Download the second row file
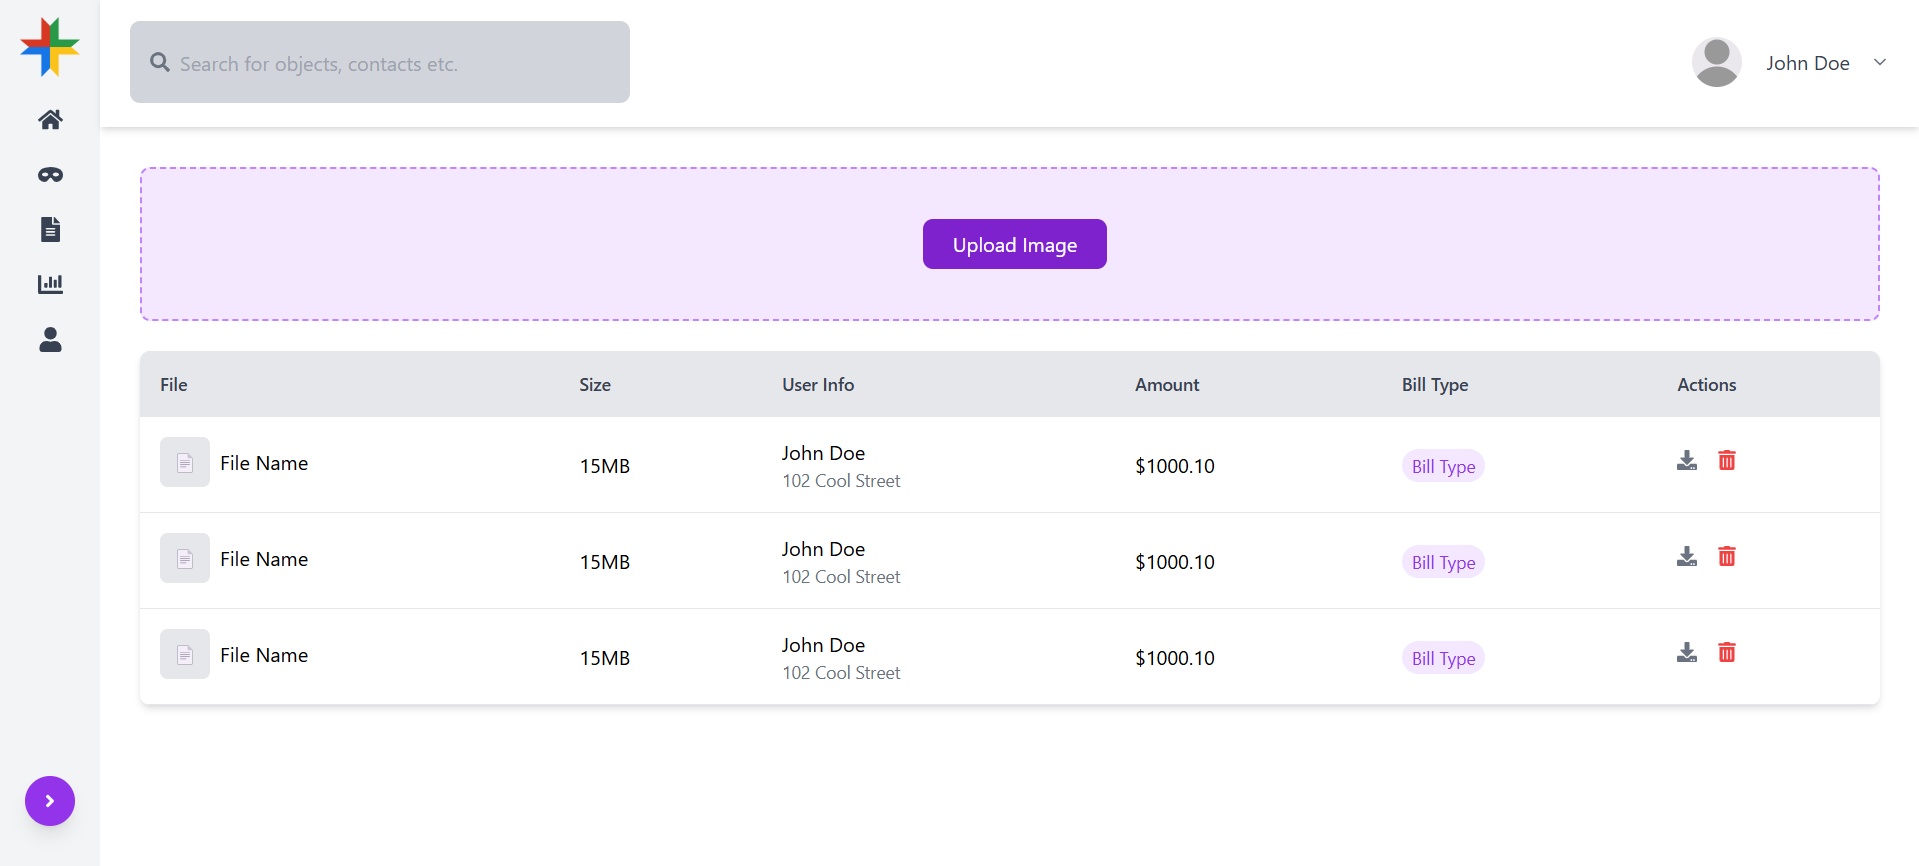 (x=1686, y=556)
